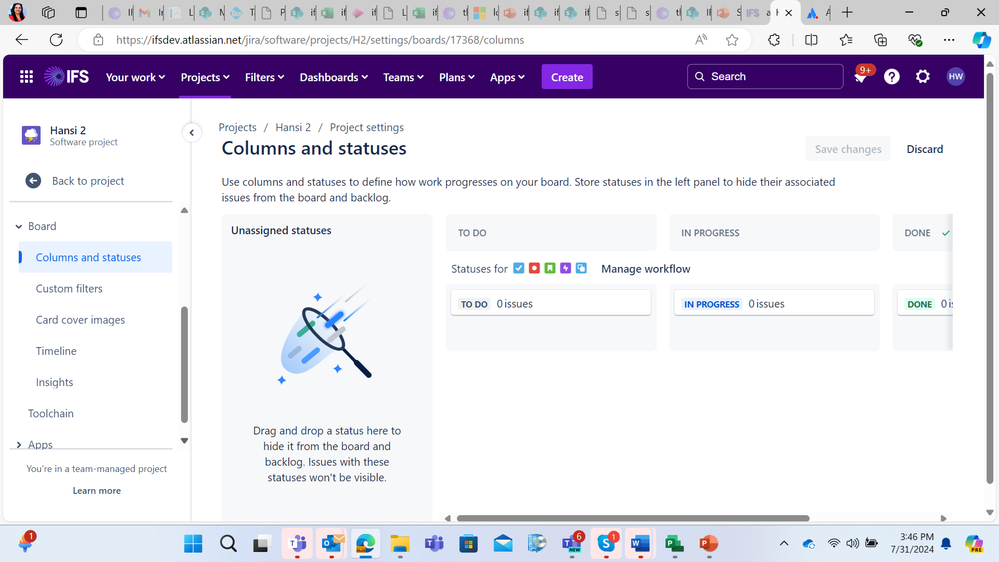Click the Manage workflow link
This screenshot has width=999, height=562.
[645, 269]
